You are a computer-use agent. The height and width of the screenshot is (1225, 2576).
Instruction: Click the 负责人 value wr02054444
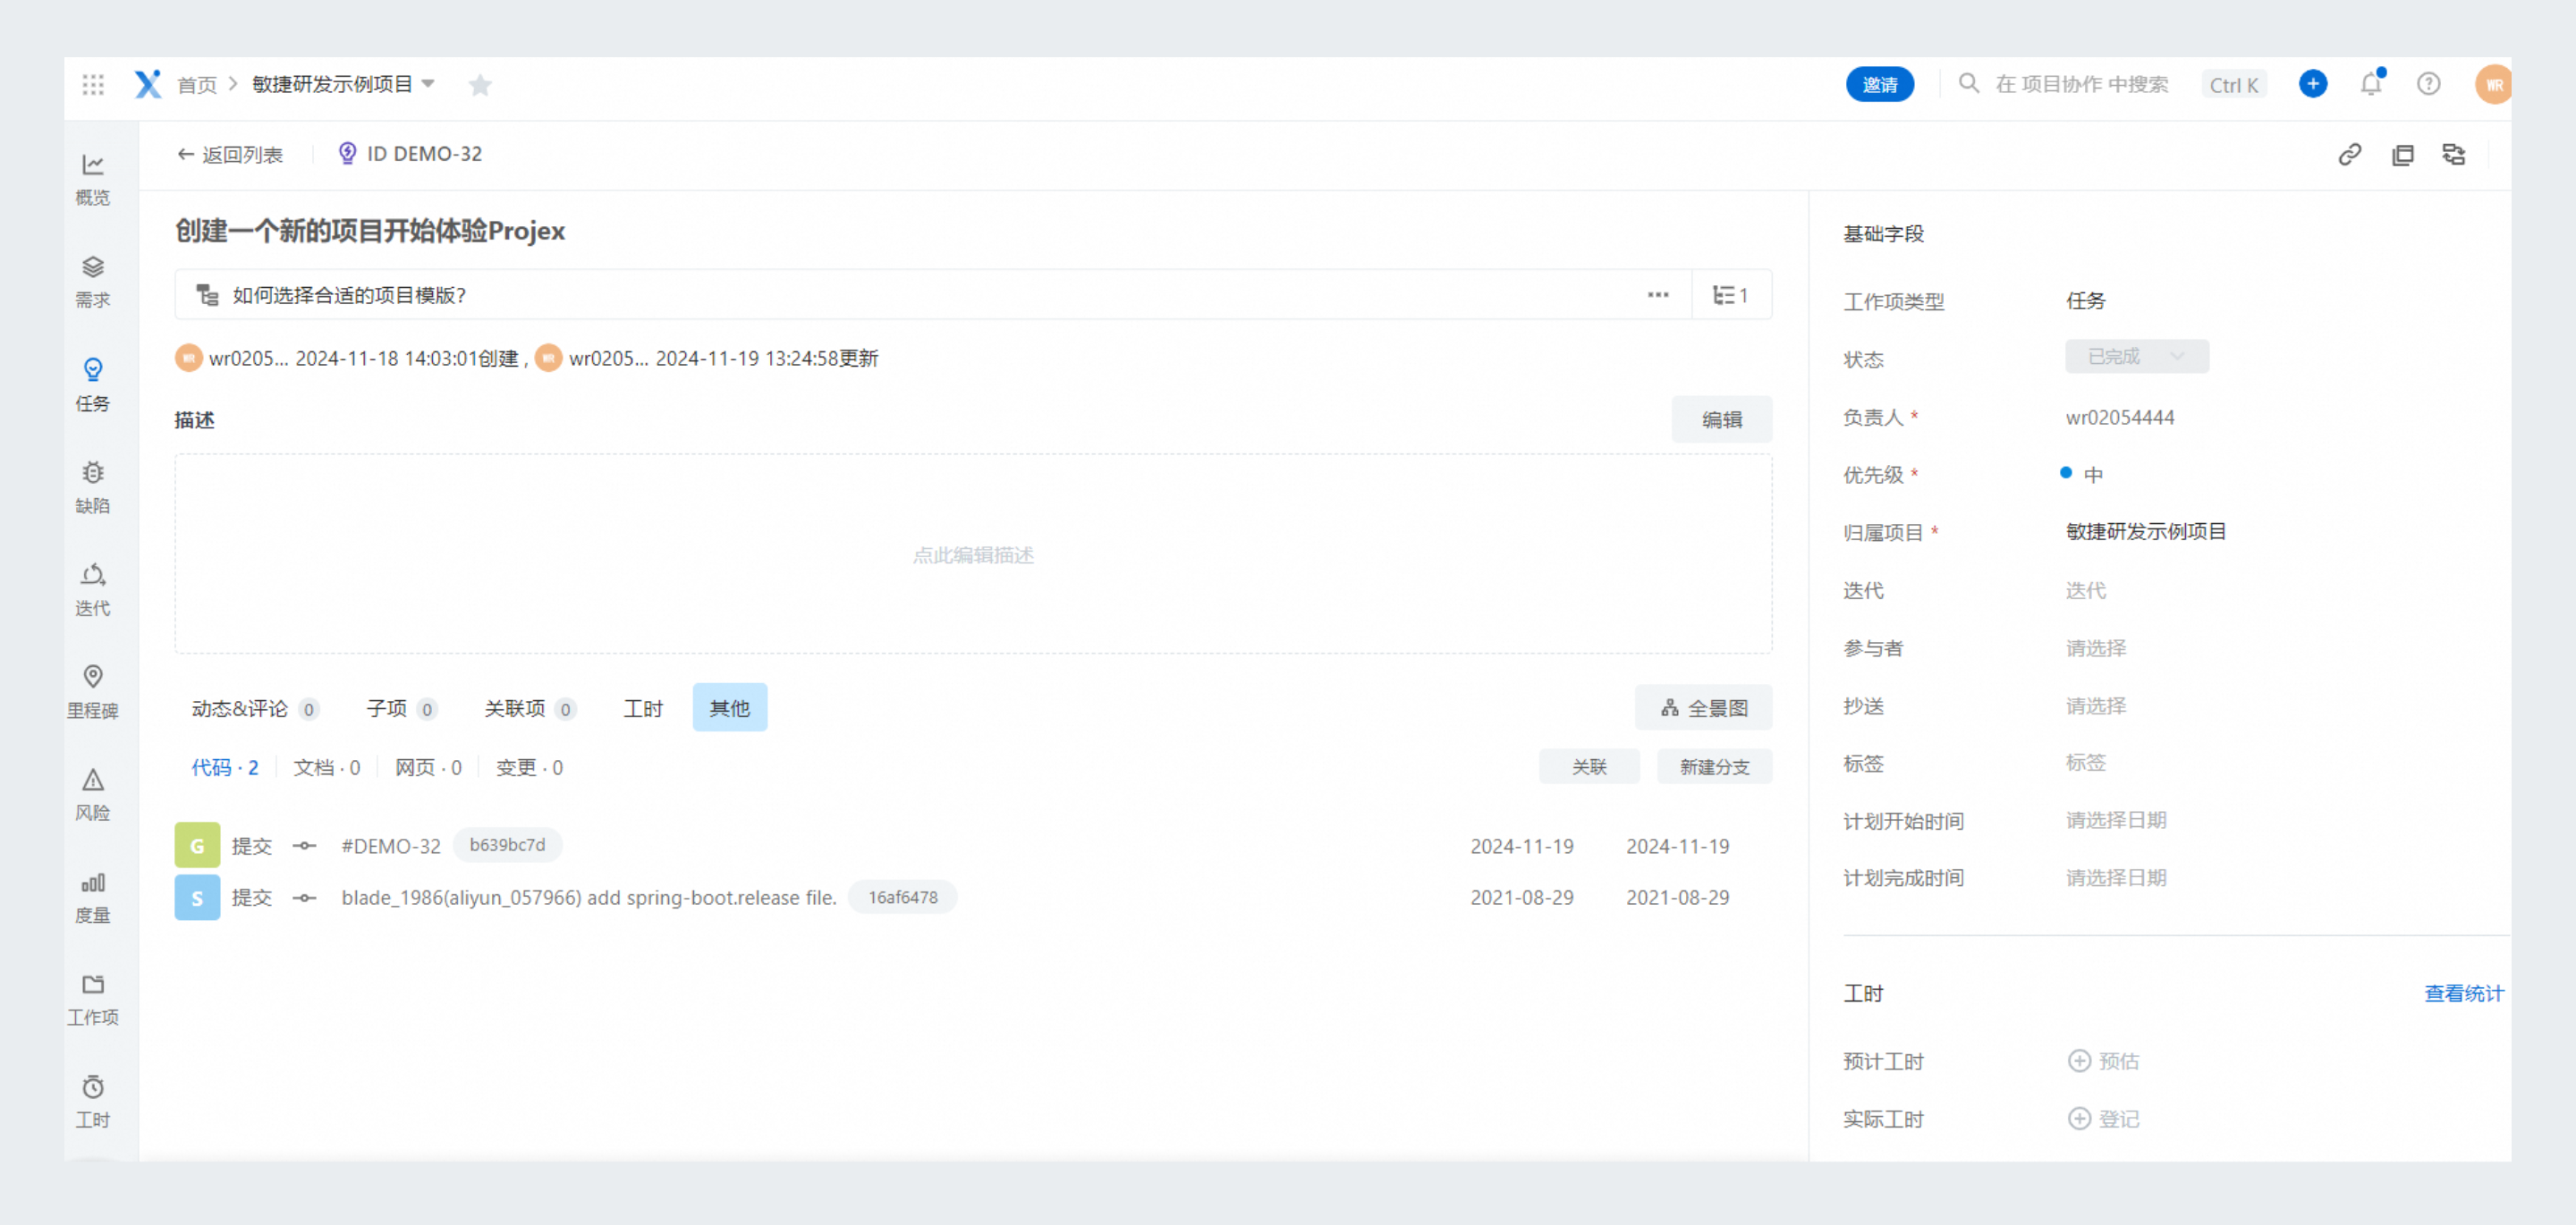2120,417
